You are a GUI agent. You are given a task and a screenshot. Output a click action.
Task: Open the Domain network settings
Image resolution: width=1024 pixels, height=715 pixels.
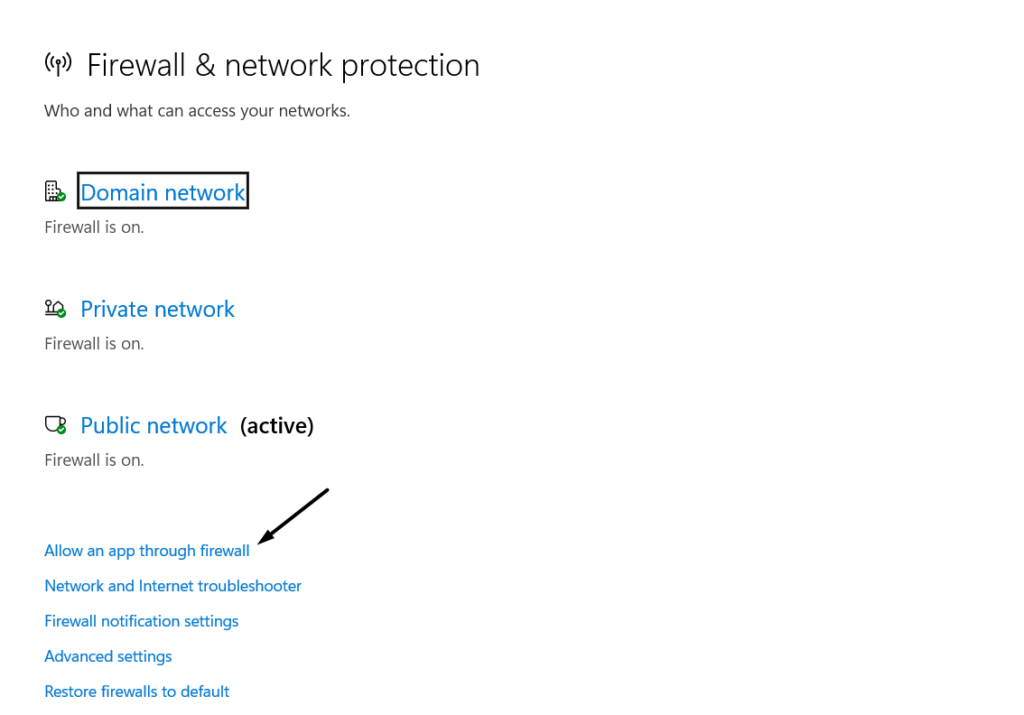(163, 192)
